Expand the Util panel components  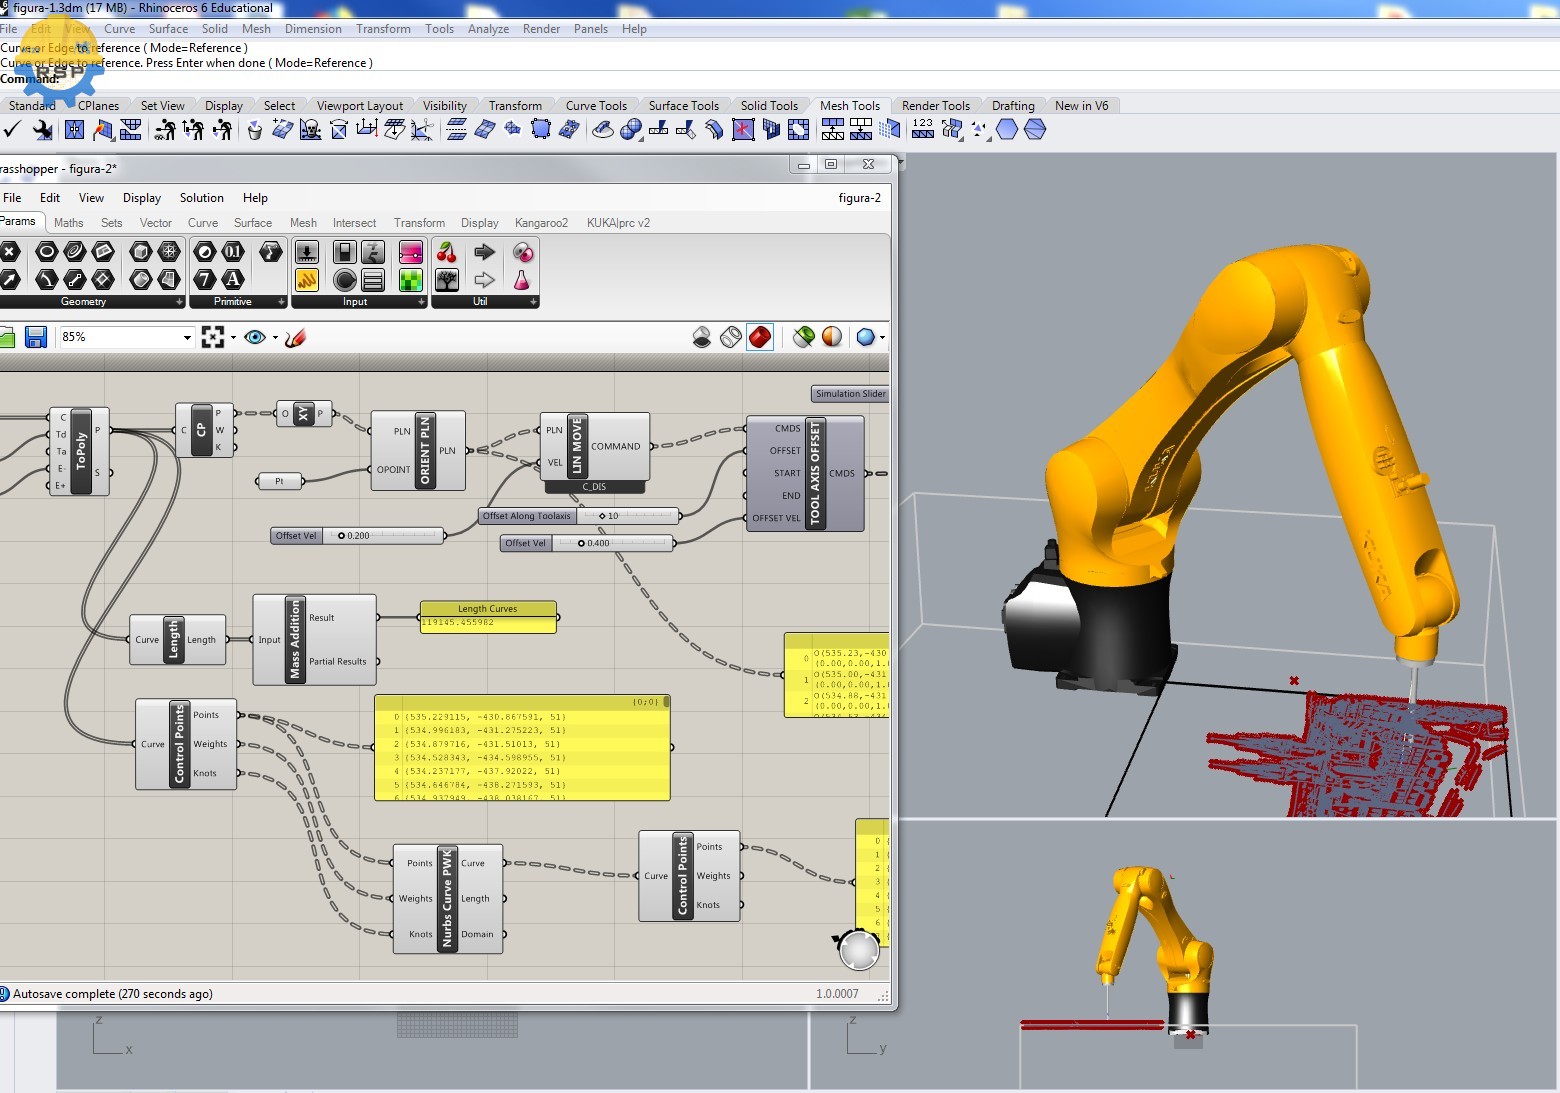coord(533,302)
